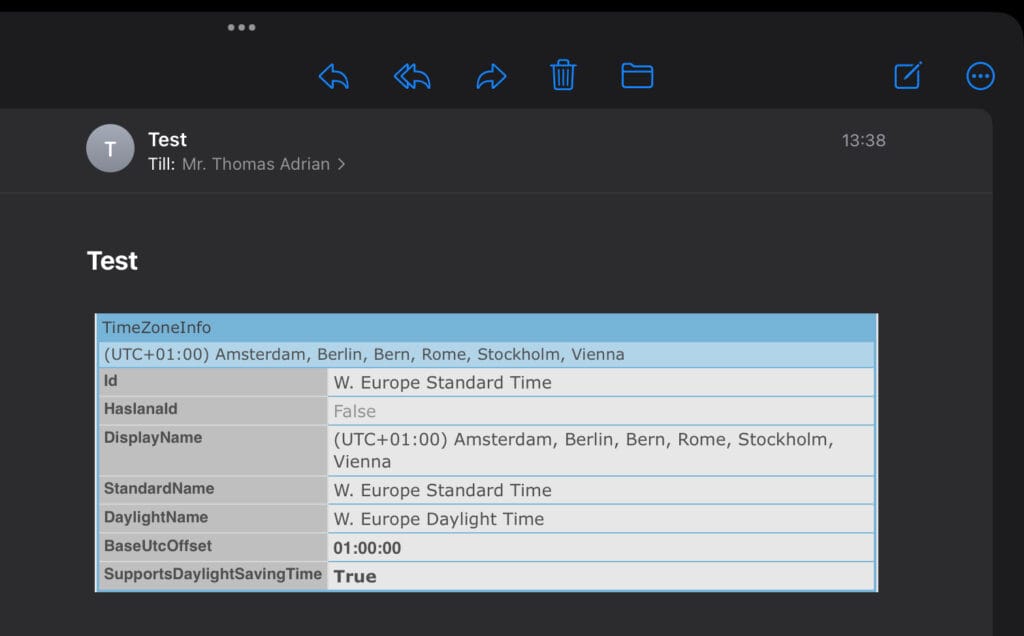Tap the SupportsDaylightSavingTime label cell
Image resolution: width=1024 pixels, height=636 pixels.
[x=212, y=575]
